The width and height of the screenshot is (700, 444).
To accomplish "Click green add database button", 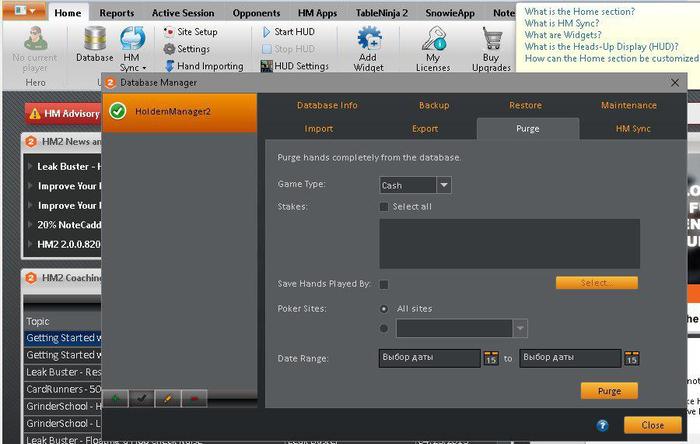I will pyautogui.click(x=116, y=398).
